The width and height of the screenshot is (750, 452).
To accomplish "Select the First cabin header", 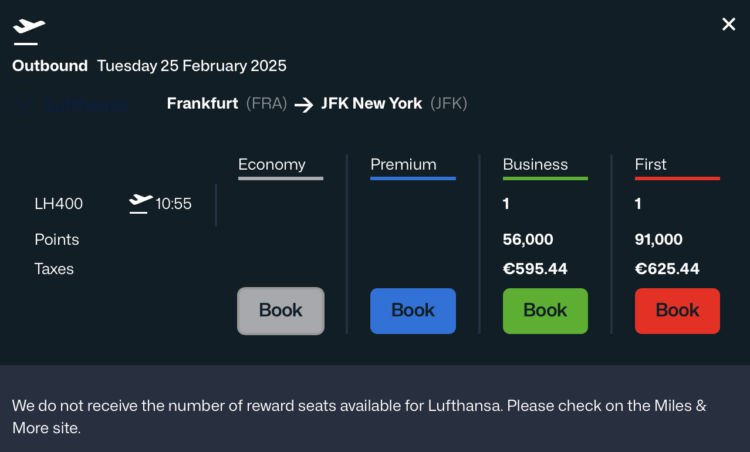I will coord(651,165).
